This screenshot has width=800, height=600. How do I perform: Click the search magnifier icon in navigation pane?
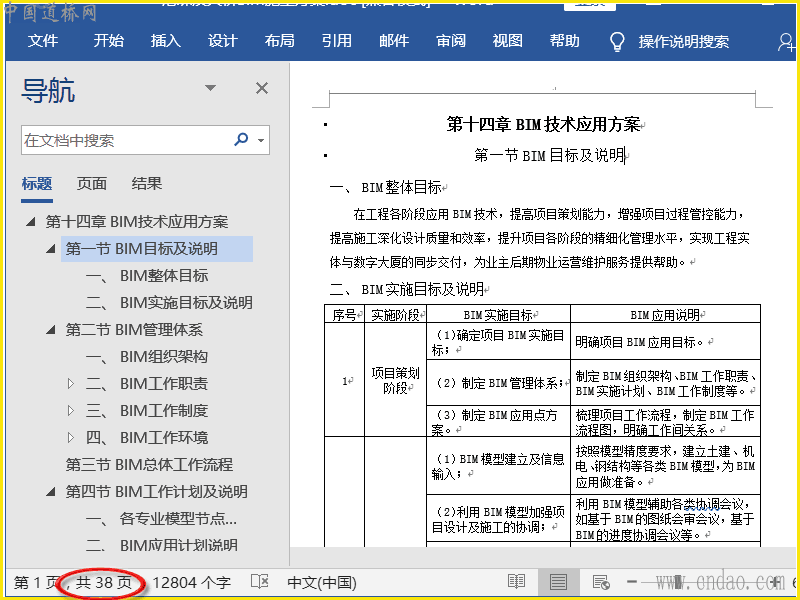tap(241, 140)
